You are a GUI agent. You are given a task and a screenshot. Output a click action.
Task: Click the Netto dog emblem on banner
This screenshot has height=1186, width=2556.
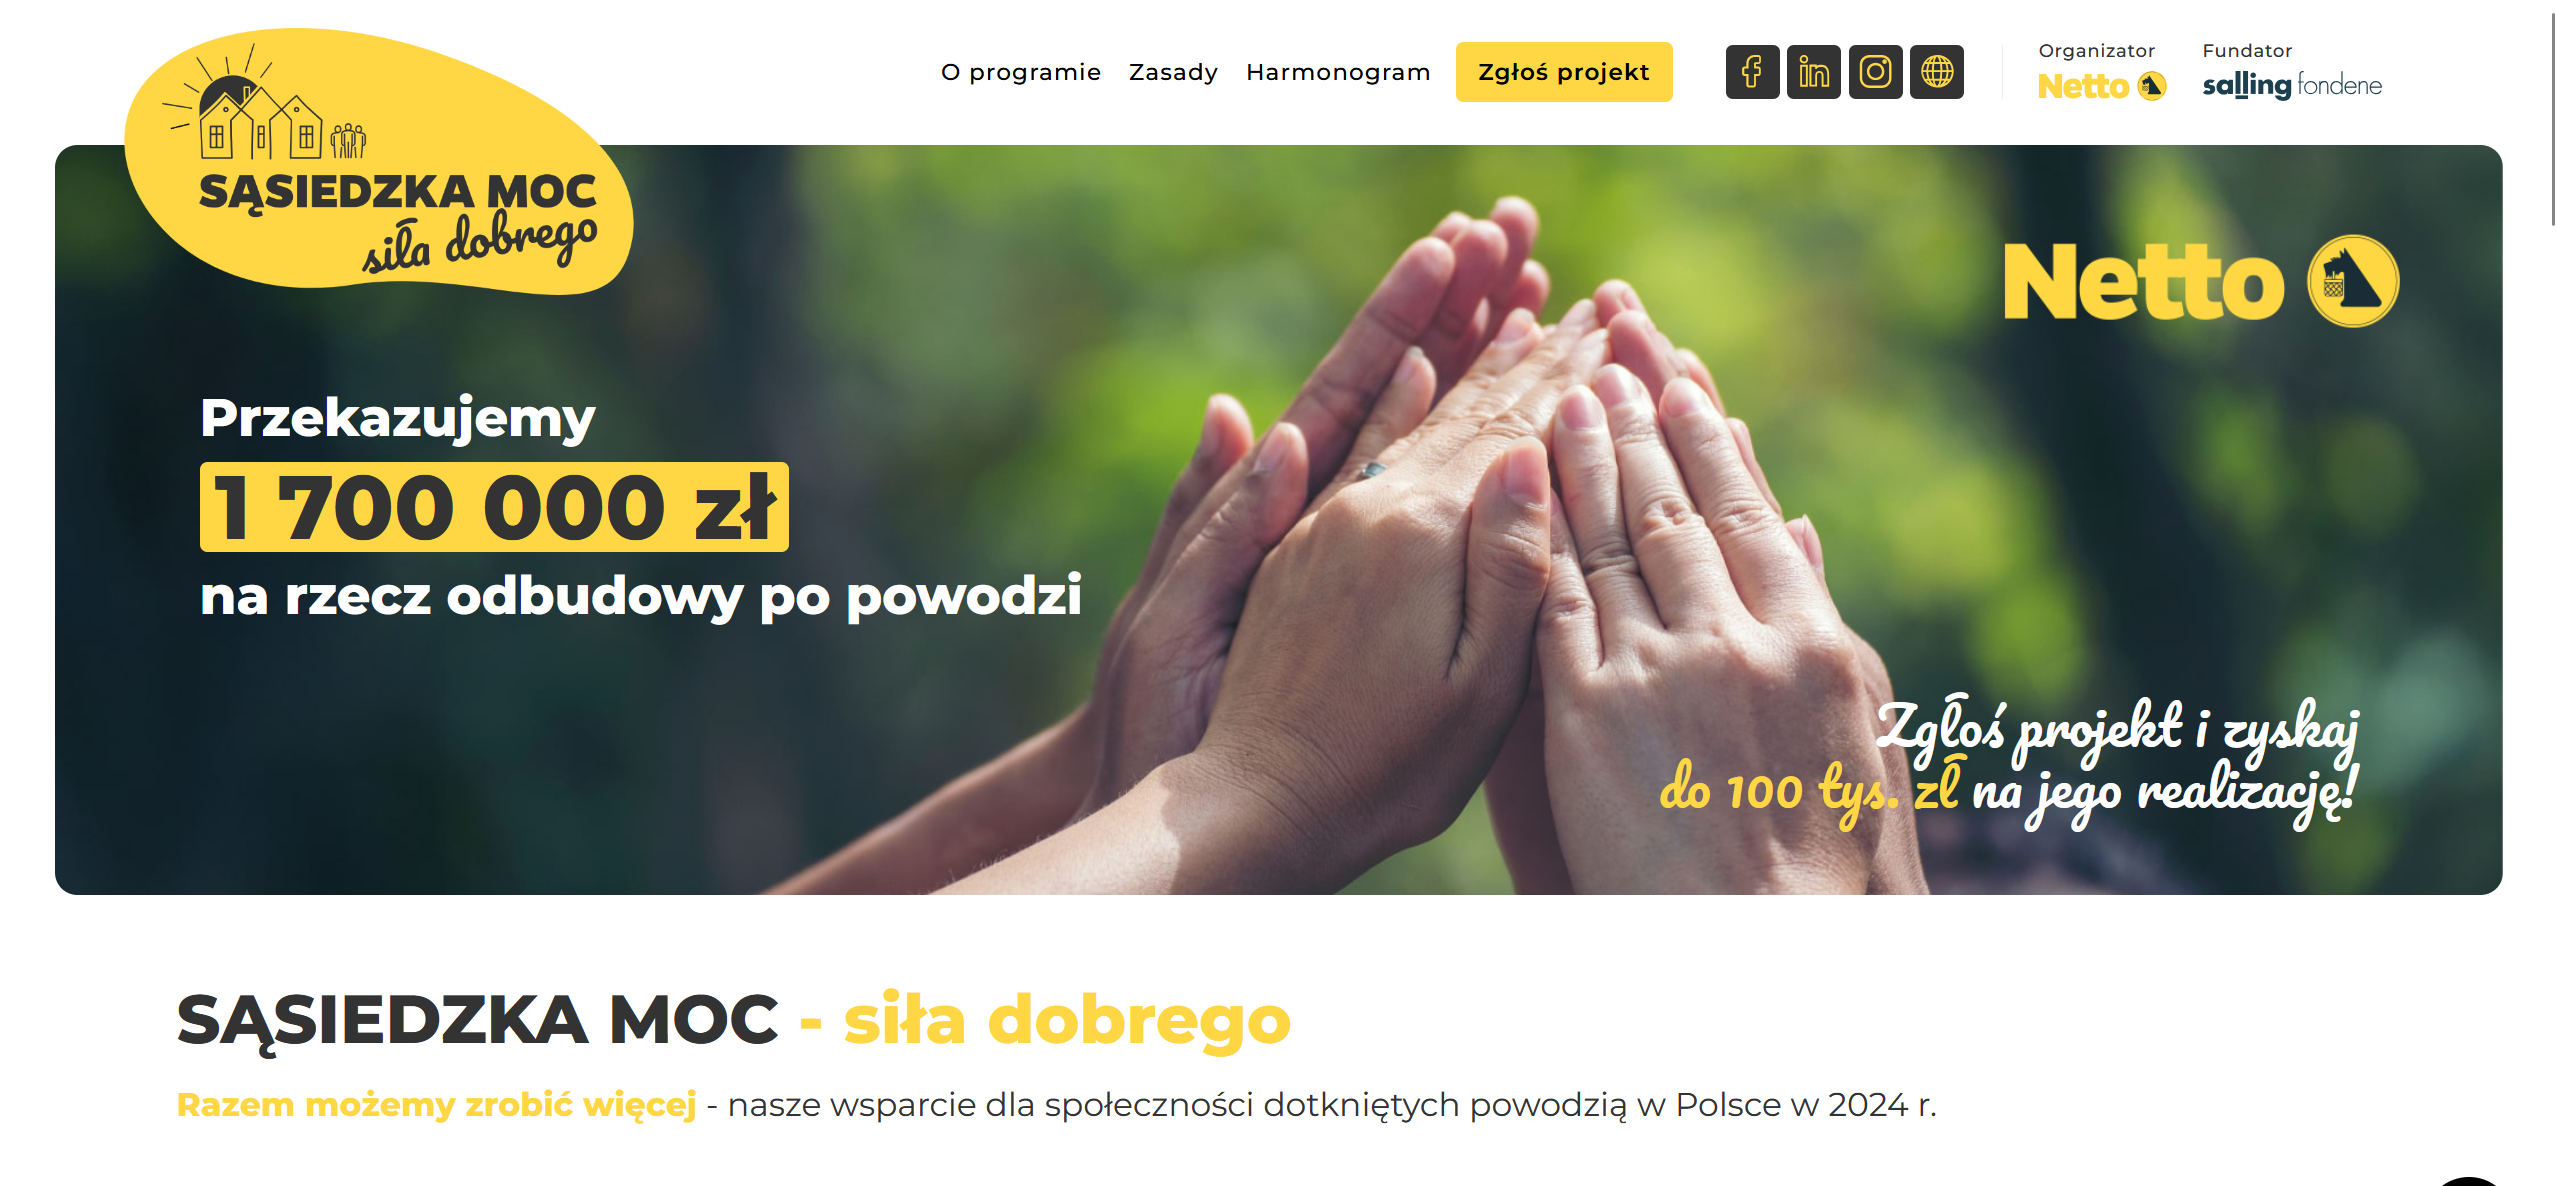(x=2353, y=281)
